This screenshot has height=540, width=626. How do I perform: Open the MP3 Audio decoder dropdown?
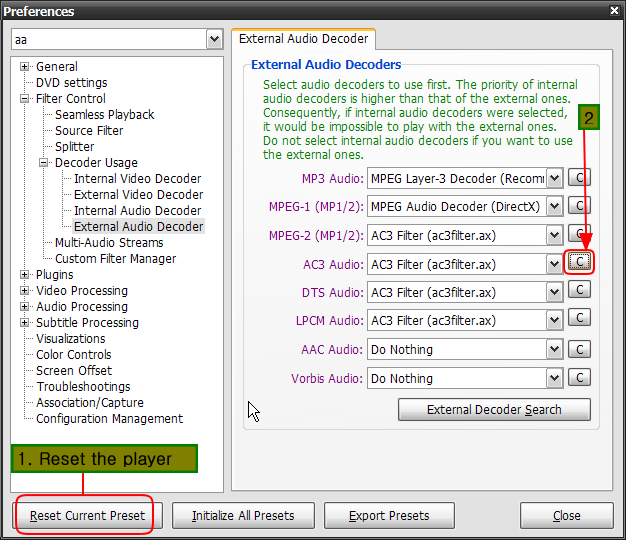pyautogui.click(x=555, y=179)
